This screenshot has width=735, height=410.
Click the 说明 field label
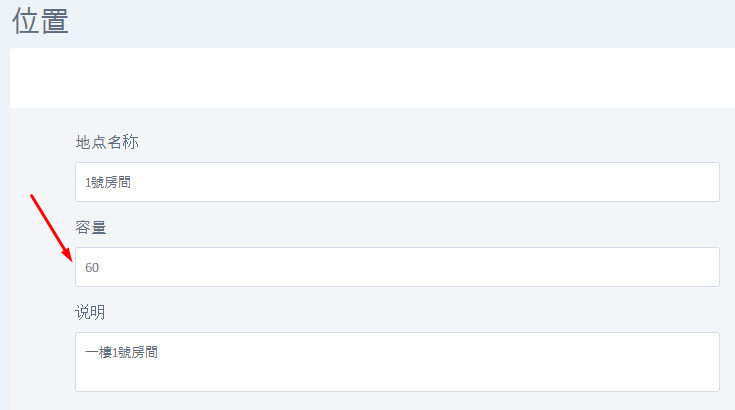(x=91, y=312)
